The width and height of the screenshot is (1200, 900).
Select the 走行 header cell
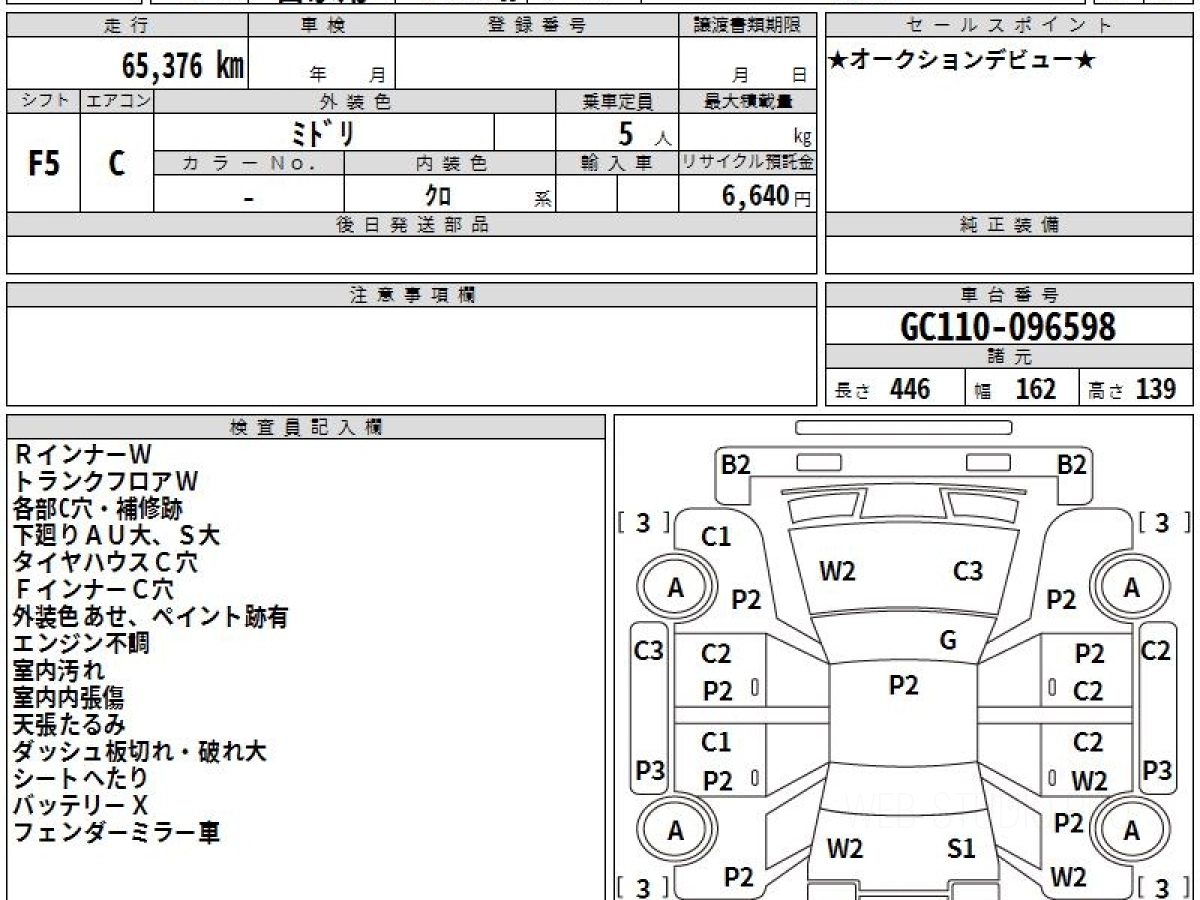[x=127, y=25]
